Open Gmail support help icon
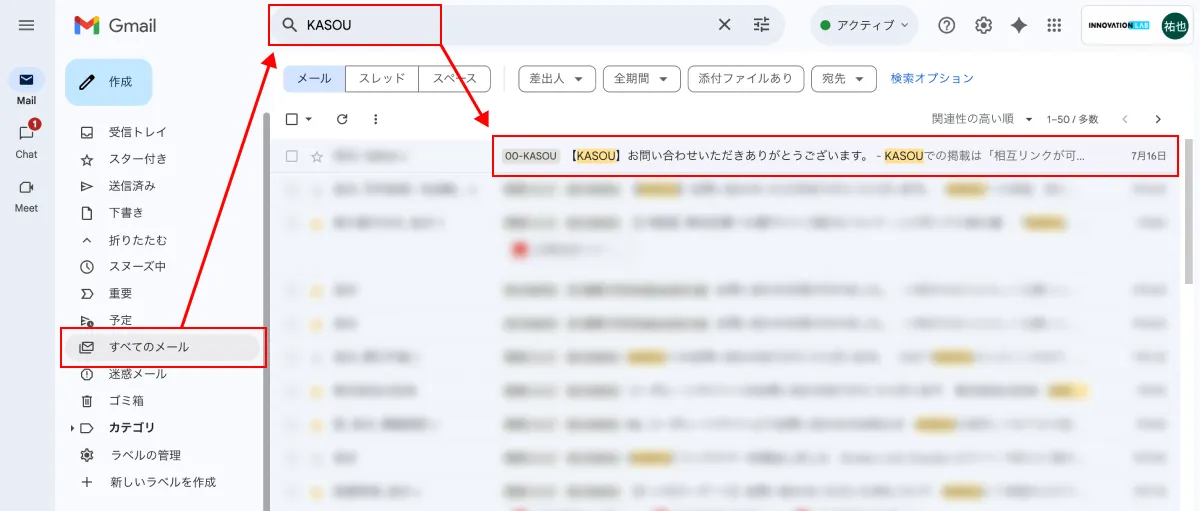1200x511 pixels. (946, 25)
